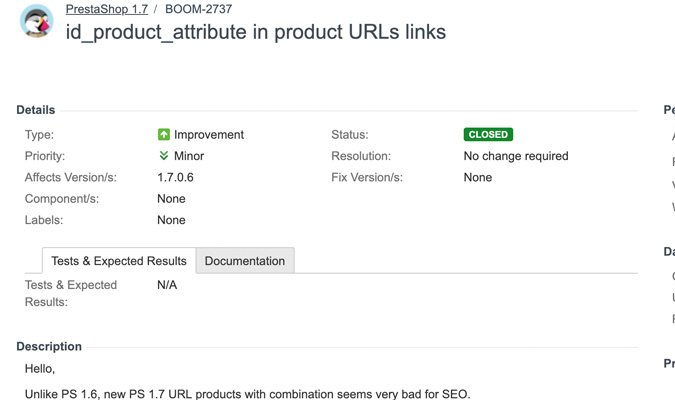Click the No change required resolution value
This screenshot has height=400, width=675.
tap(516, 156)
